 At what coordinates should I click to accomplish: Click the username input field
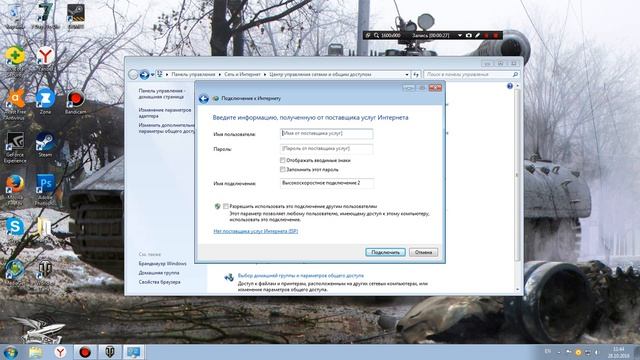point(327,133)
